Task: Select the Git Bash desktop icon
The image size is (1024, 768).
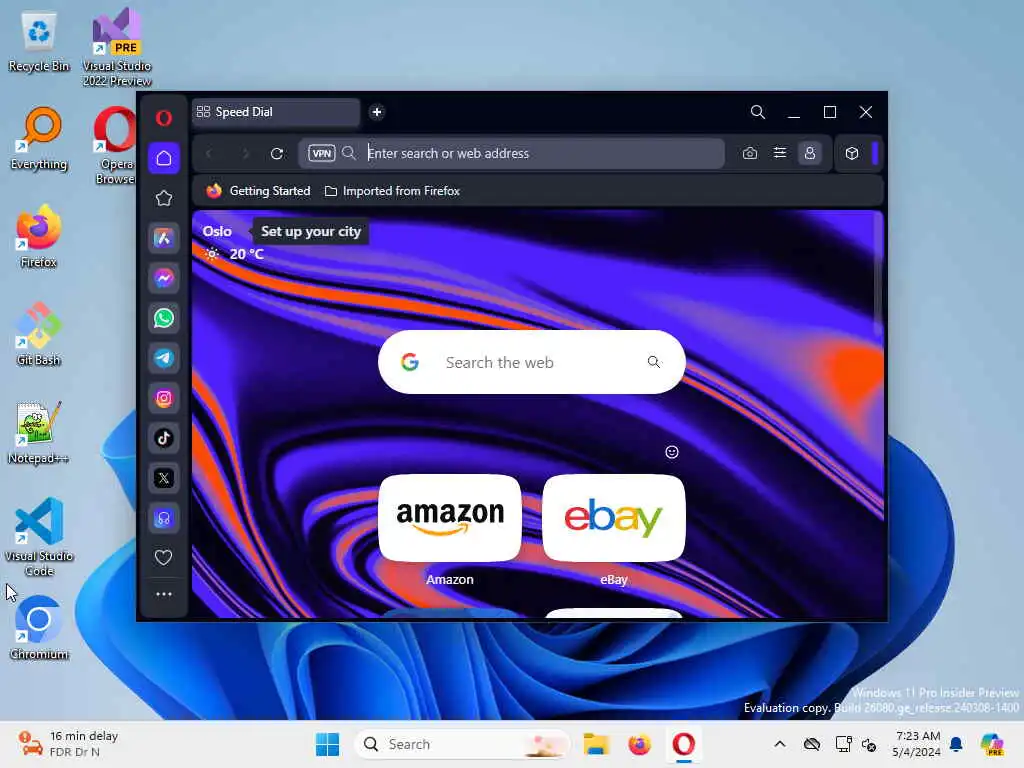Action: [39, 334]
